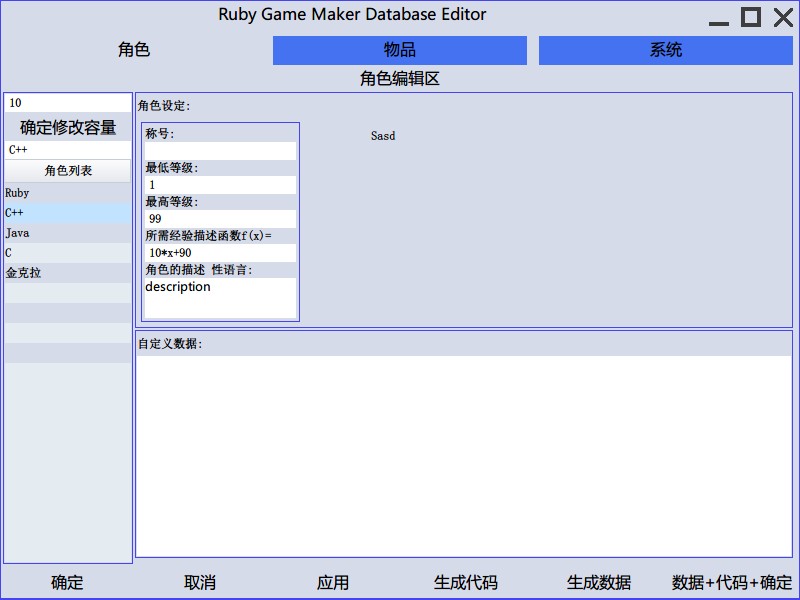Click 生成代码 to generate code

click(466, 582)
